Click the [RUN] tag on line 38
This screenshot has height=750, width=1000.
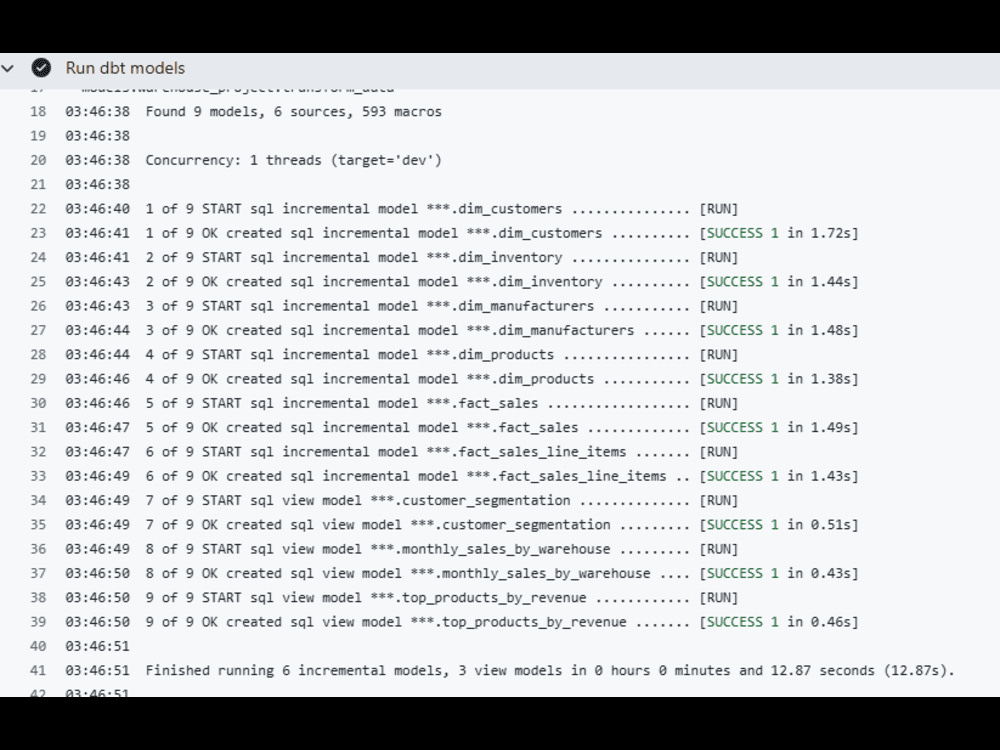(719, 598)
